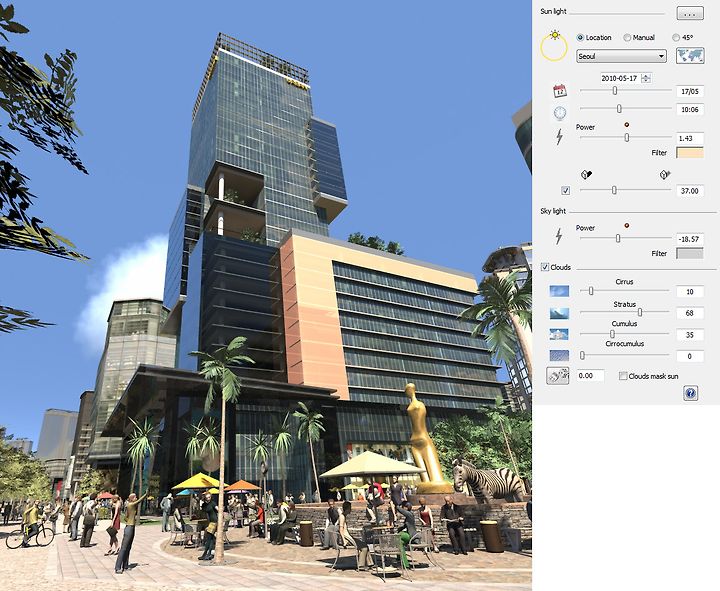Click the clock time icon
Screen dimensions: 720x591
pos(560,113)
